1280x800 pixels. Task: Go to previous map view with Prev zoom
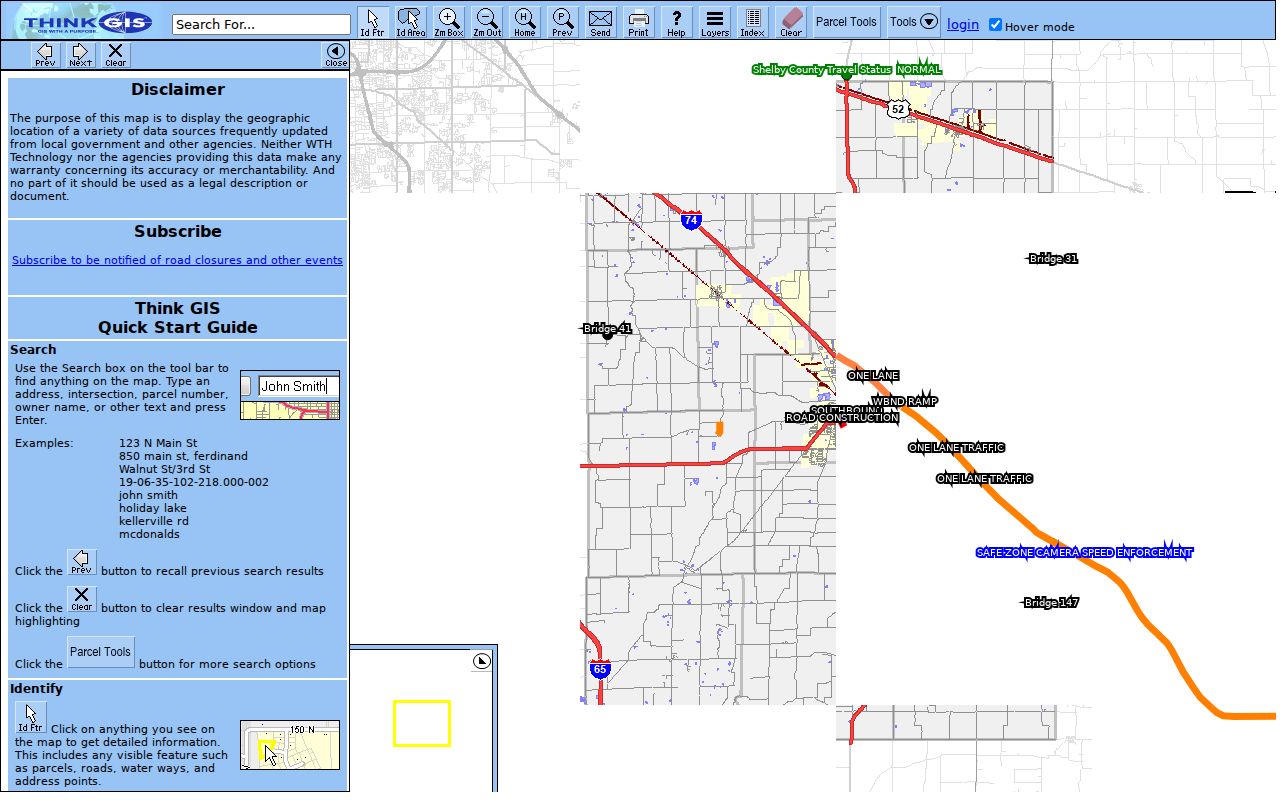[563, 22]
